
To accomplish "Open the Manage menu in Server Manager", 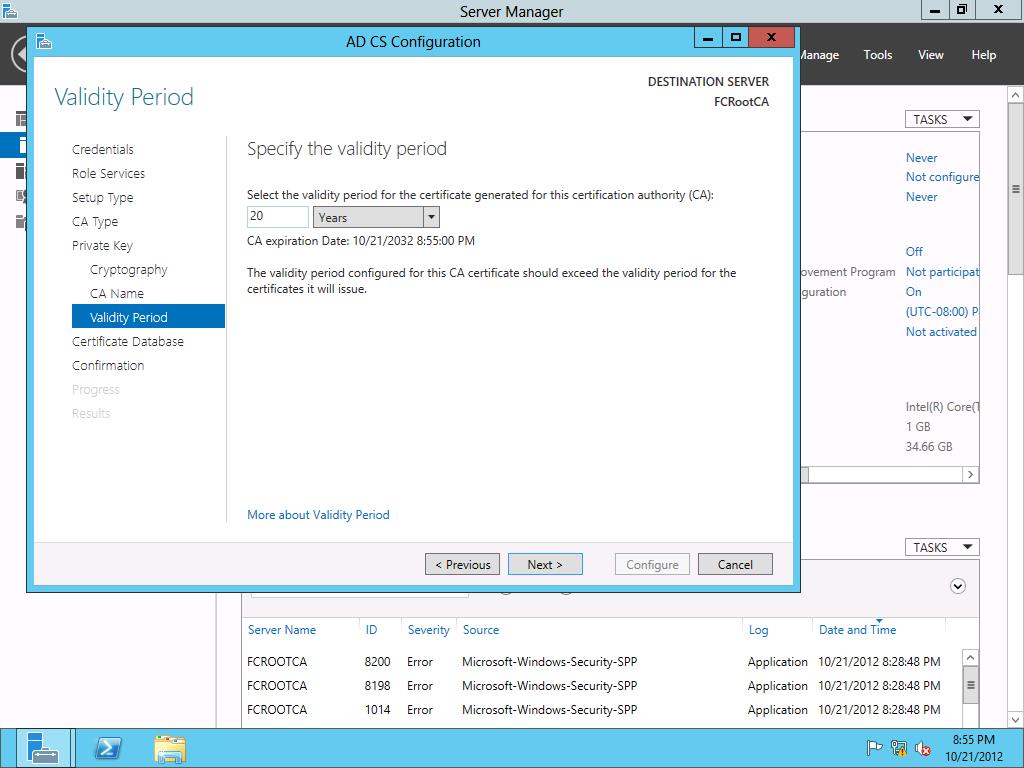I will pyautogui.click(x=820, y=55).
